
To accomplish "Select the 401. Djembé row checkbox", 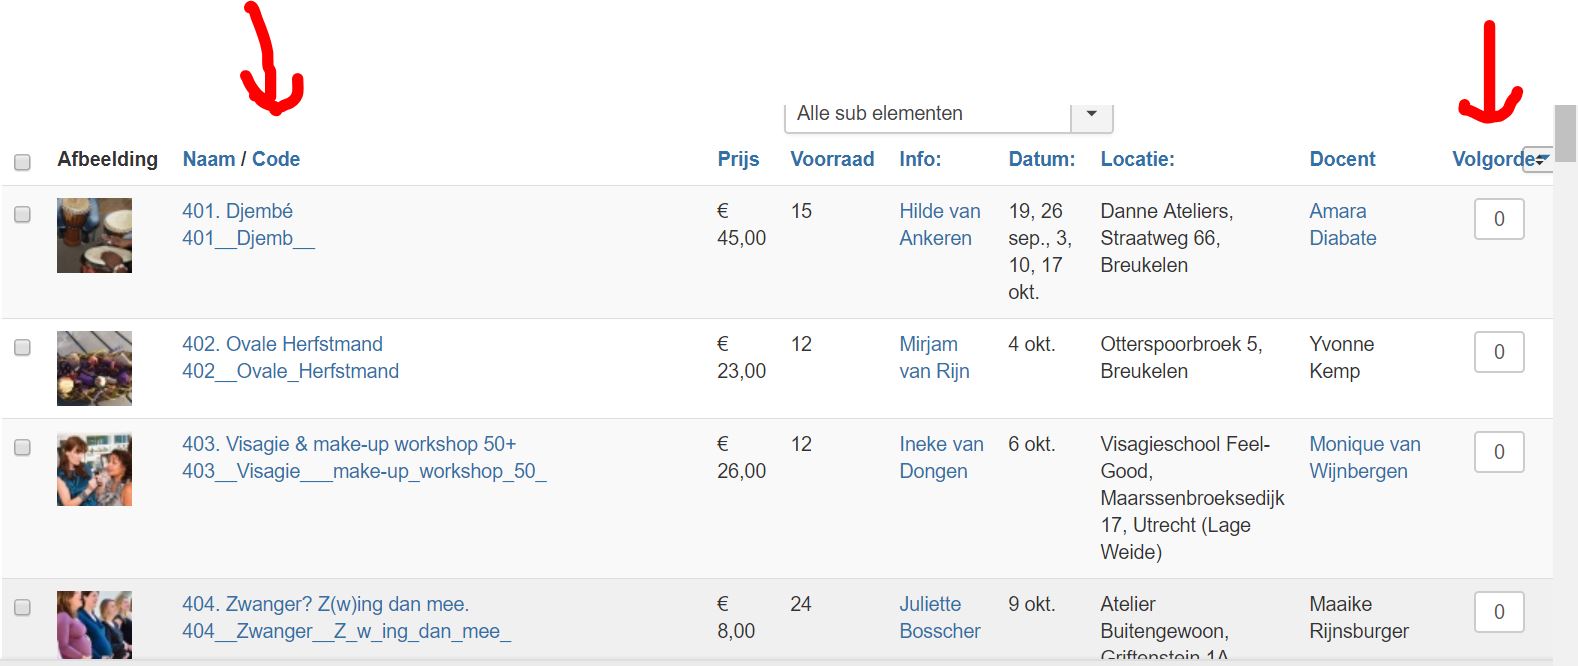I will click(22, 214).
